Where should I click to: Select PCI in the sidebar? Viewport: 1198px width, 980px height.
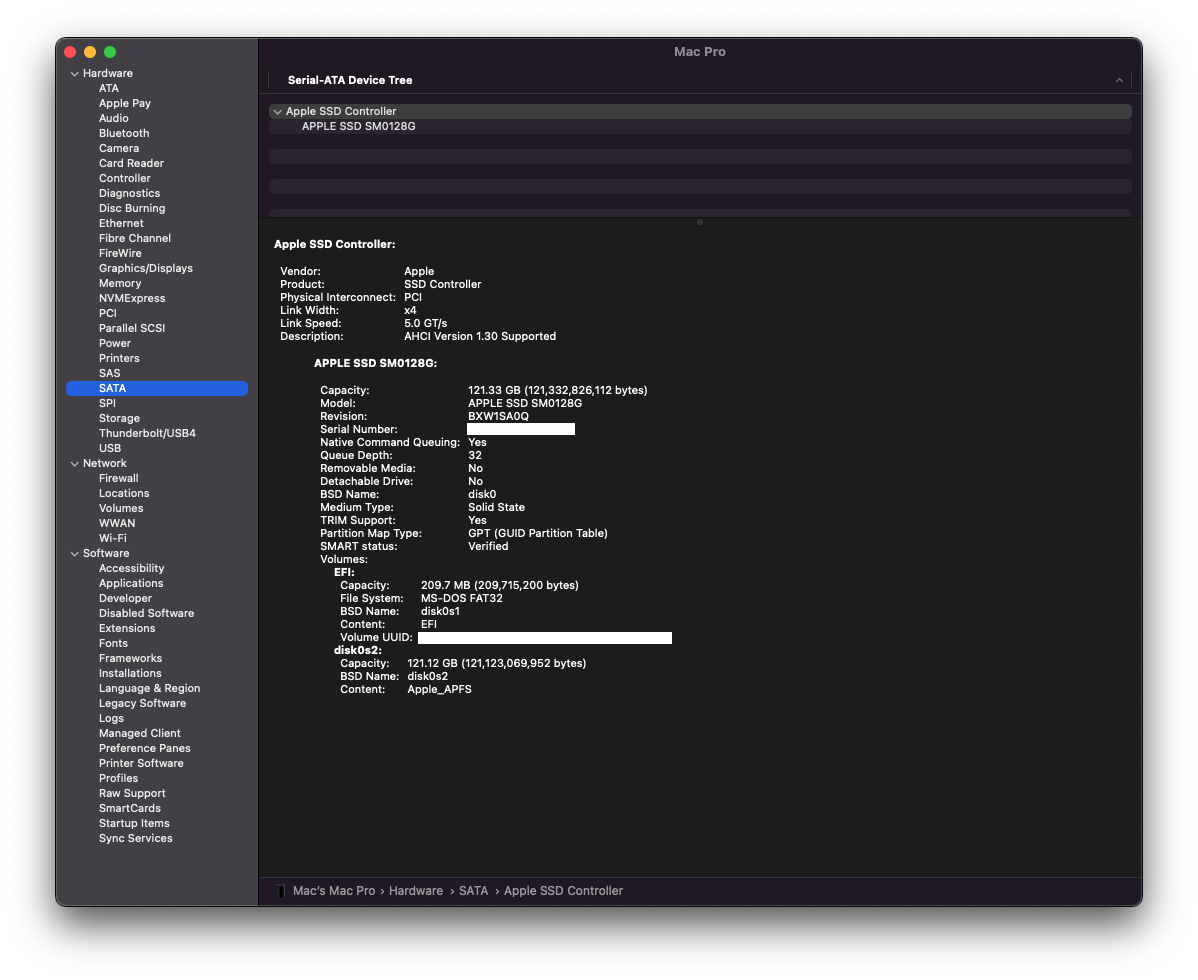[108, 313]
